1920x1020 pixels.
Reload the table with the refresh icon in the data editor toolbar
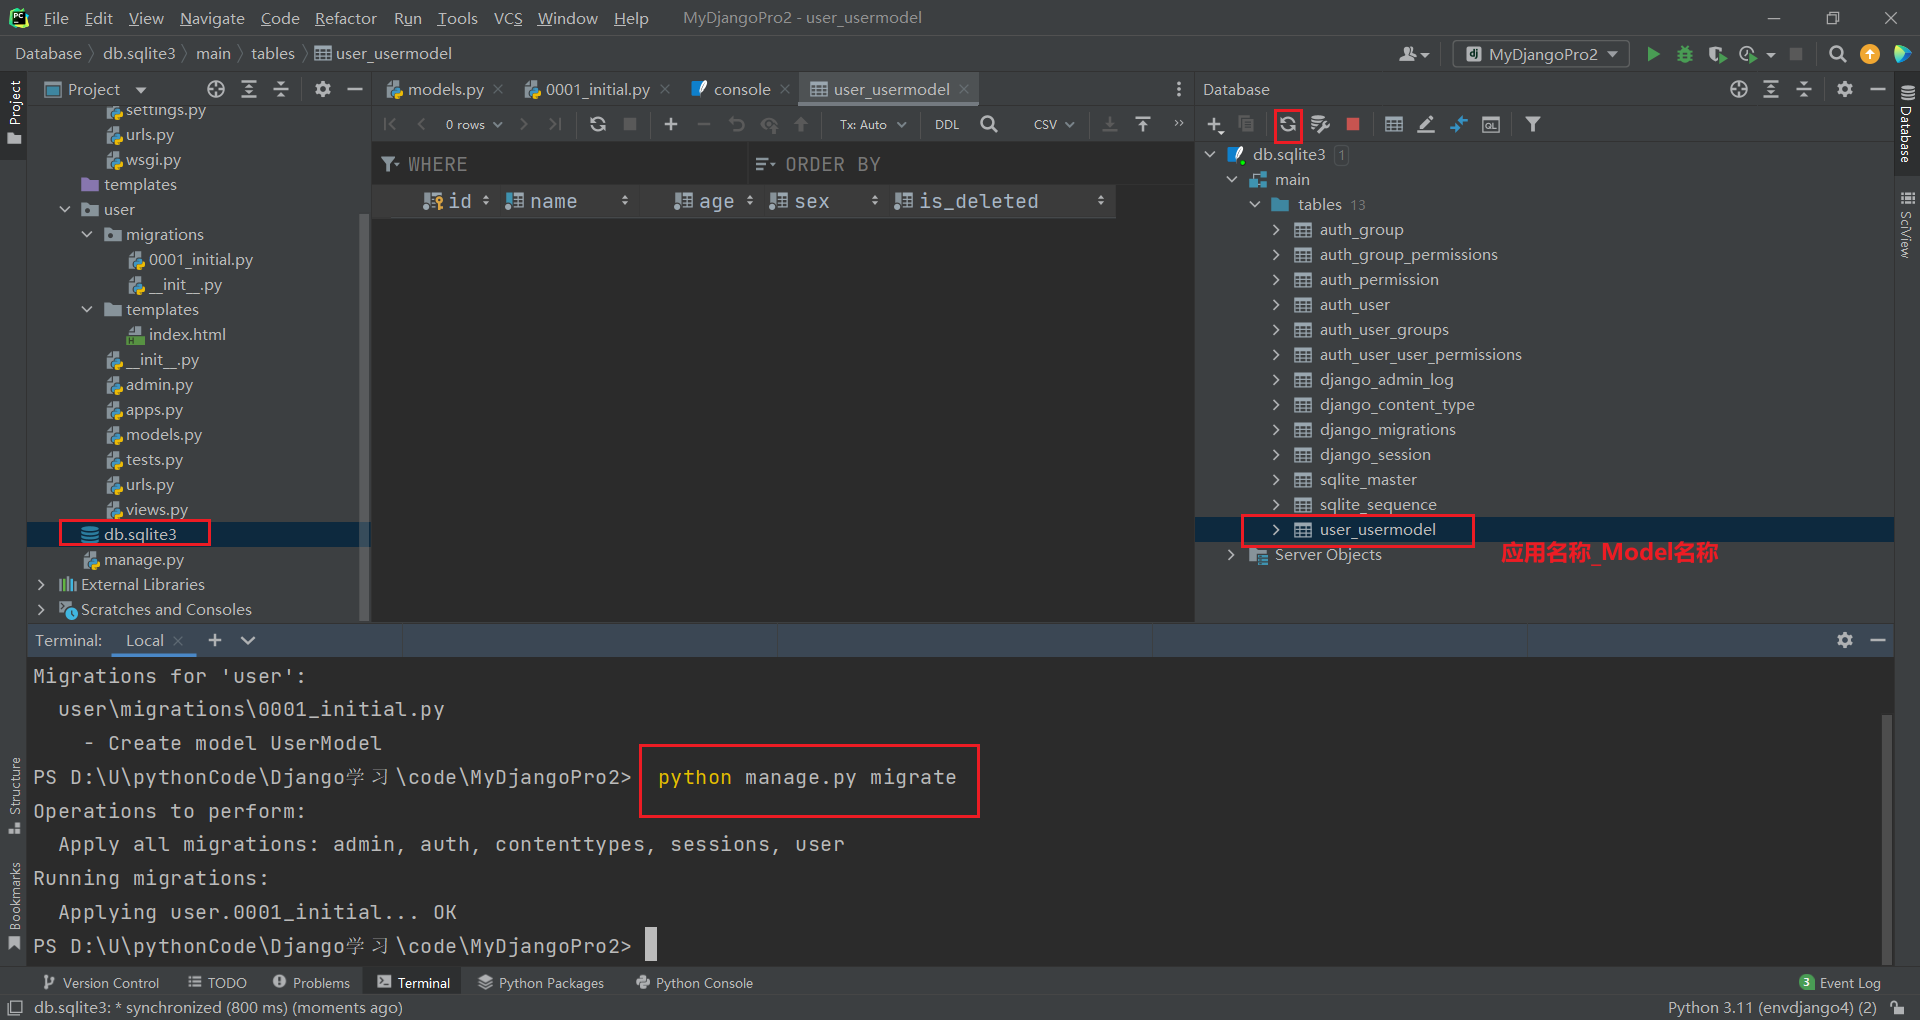[x=598, y=124]
